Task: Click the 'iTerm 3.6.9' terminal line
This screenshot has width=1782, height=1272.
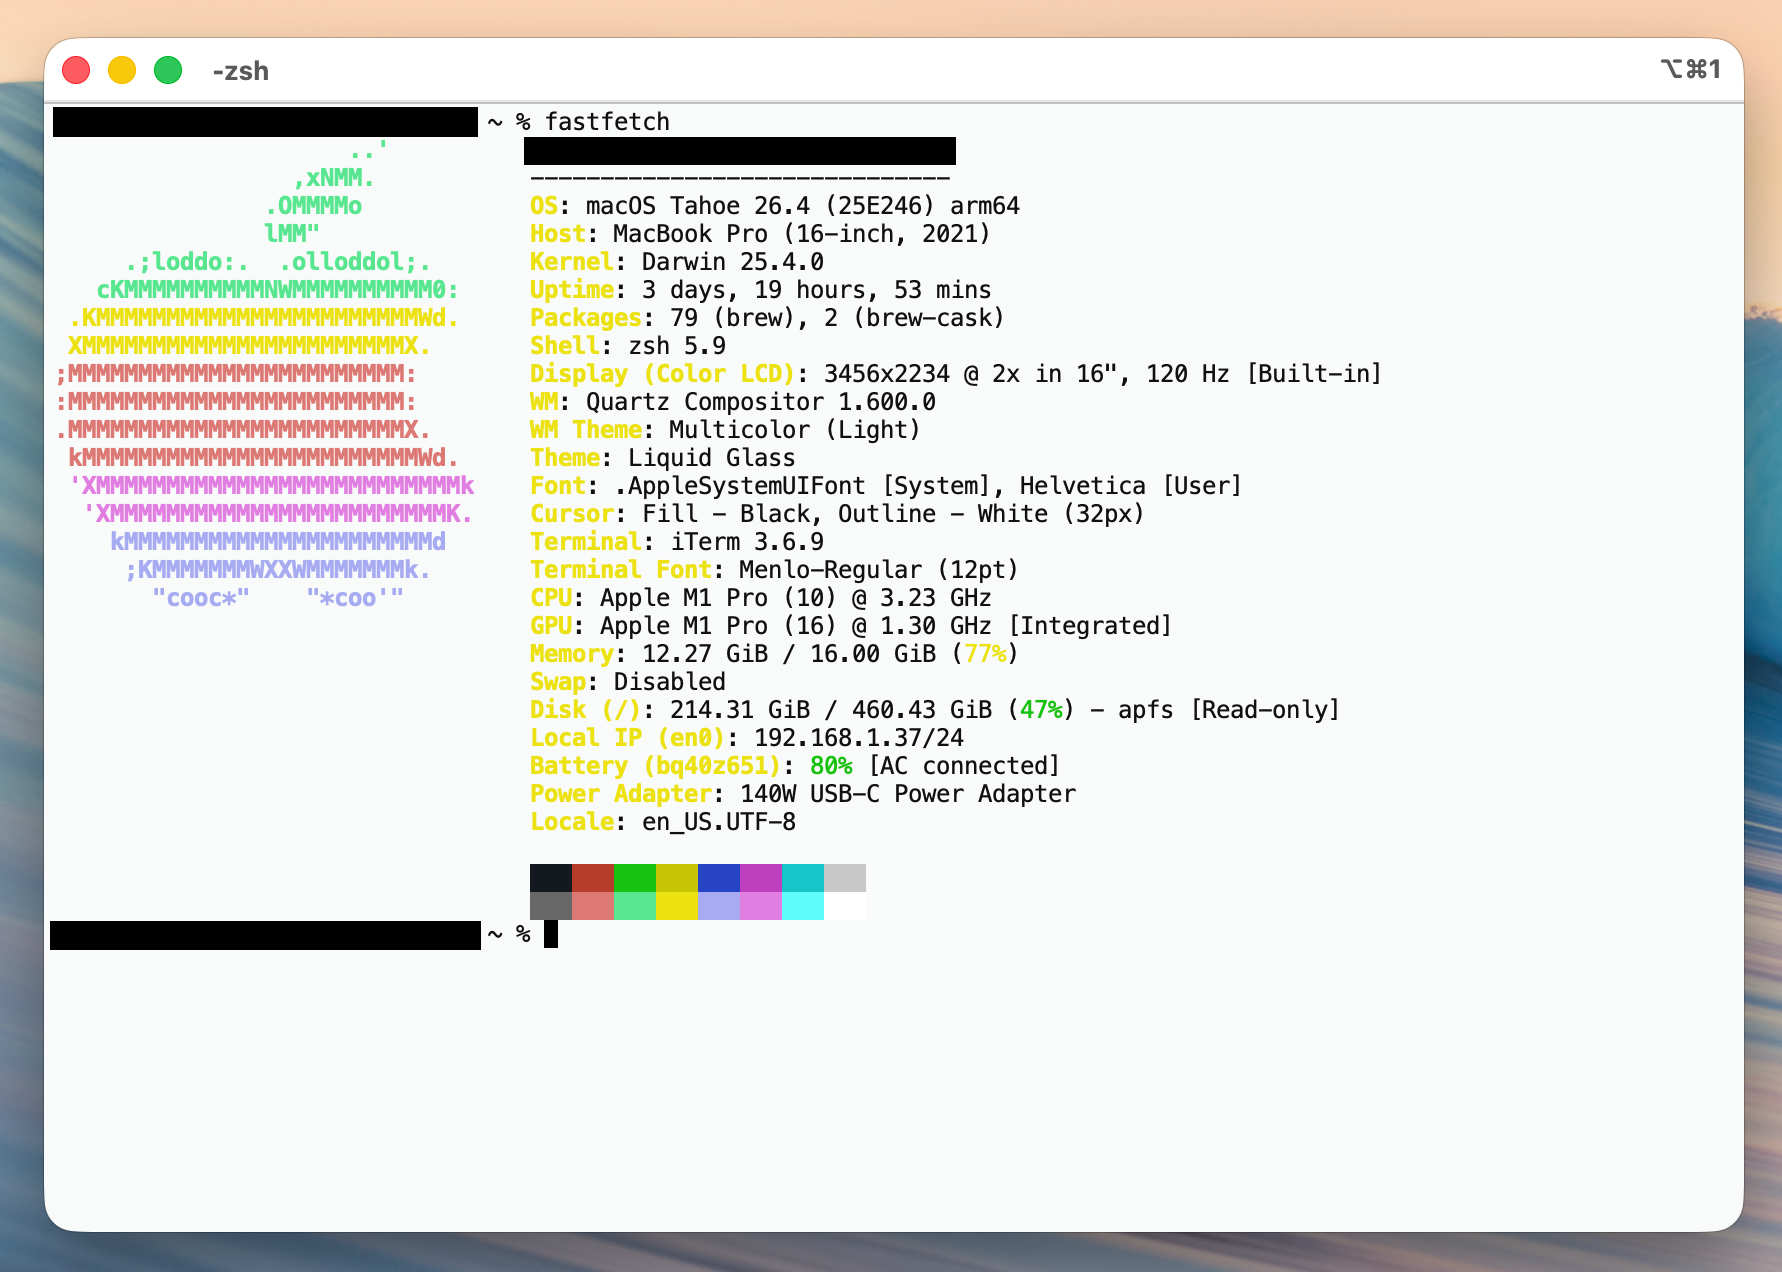Action: (x=677, y=542)
